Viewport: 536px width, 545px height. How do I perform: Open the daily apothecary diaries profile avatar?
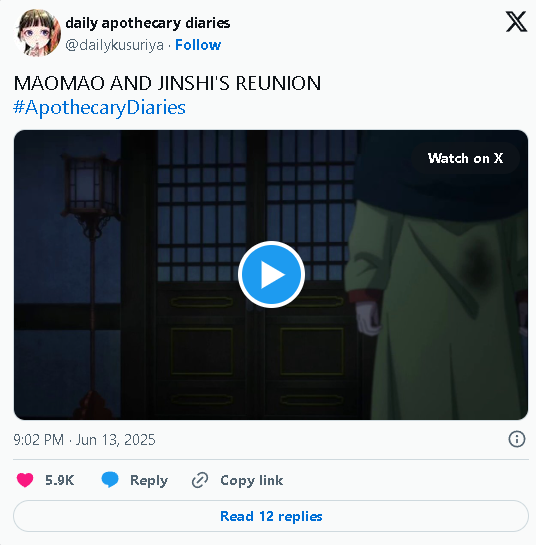38,33
